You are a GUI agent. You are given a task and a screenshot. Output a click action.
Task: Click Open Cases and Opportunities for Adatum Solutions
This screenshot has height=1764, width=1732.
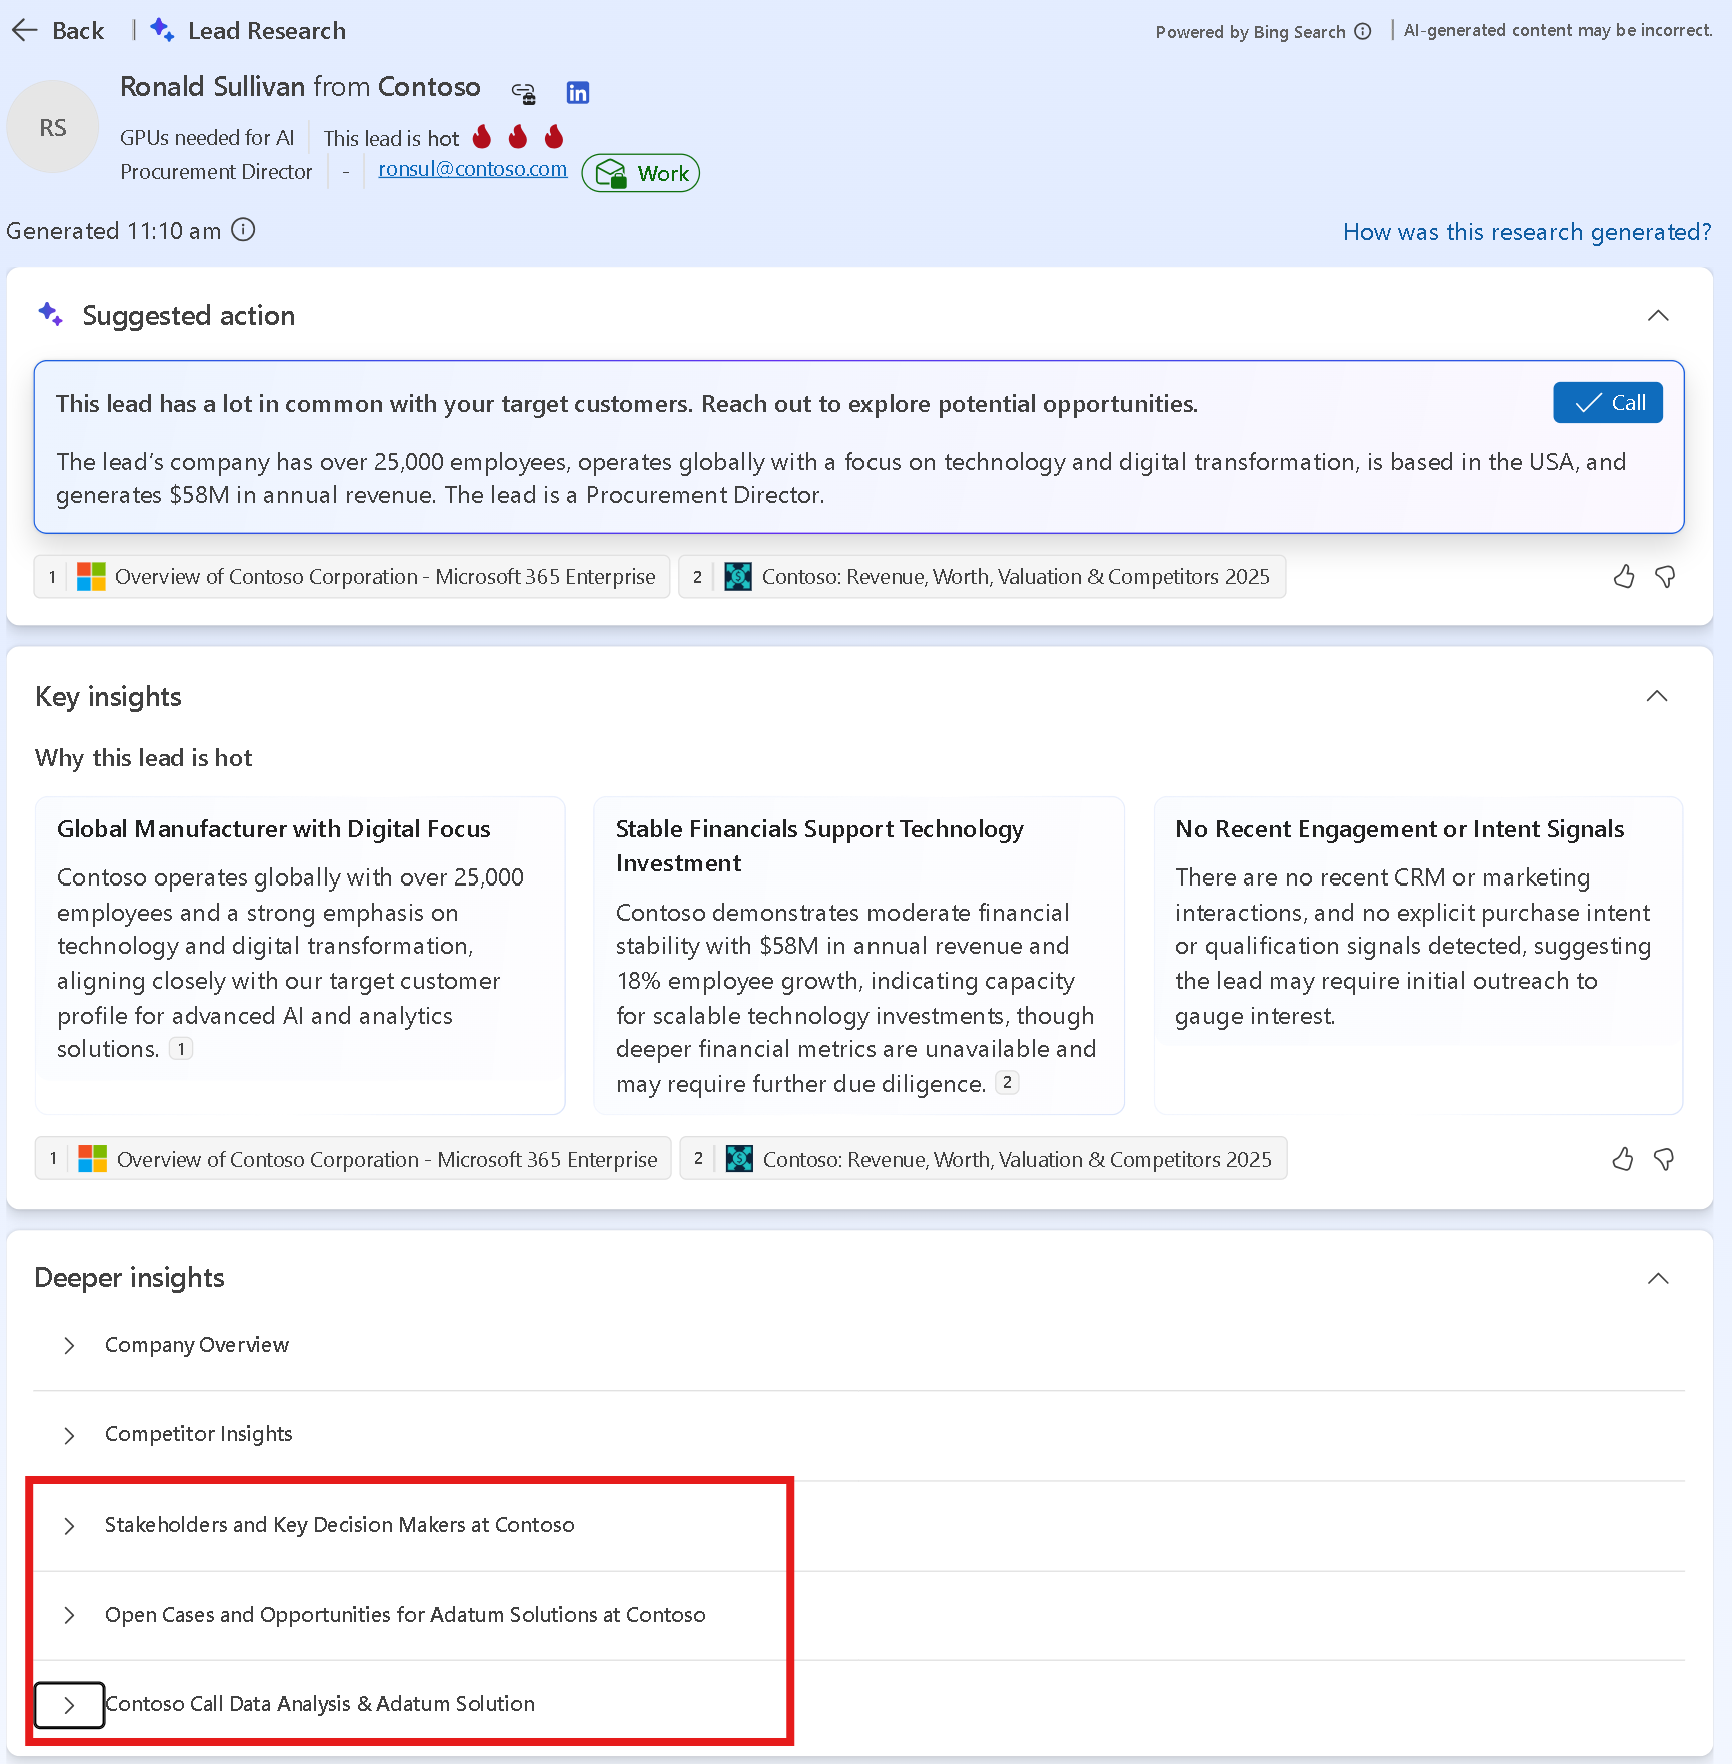tap(405, 1615)
